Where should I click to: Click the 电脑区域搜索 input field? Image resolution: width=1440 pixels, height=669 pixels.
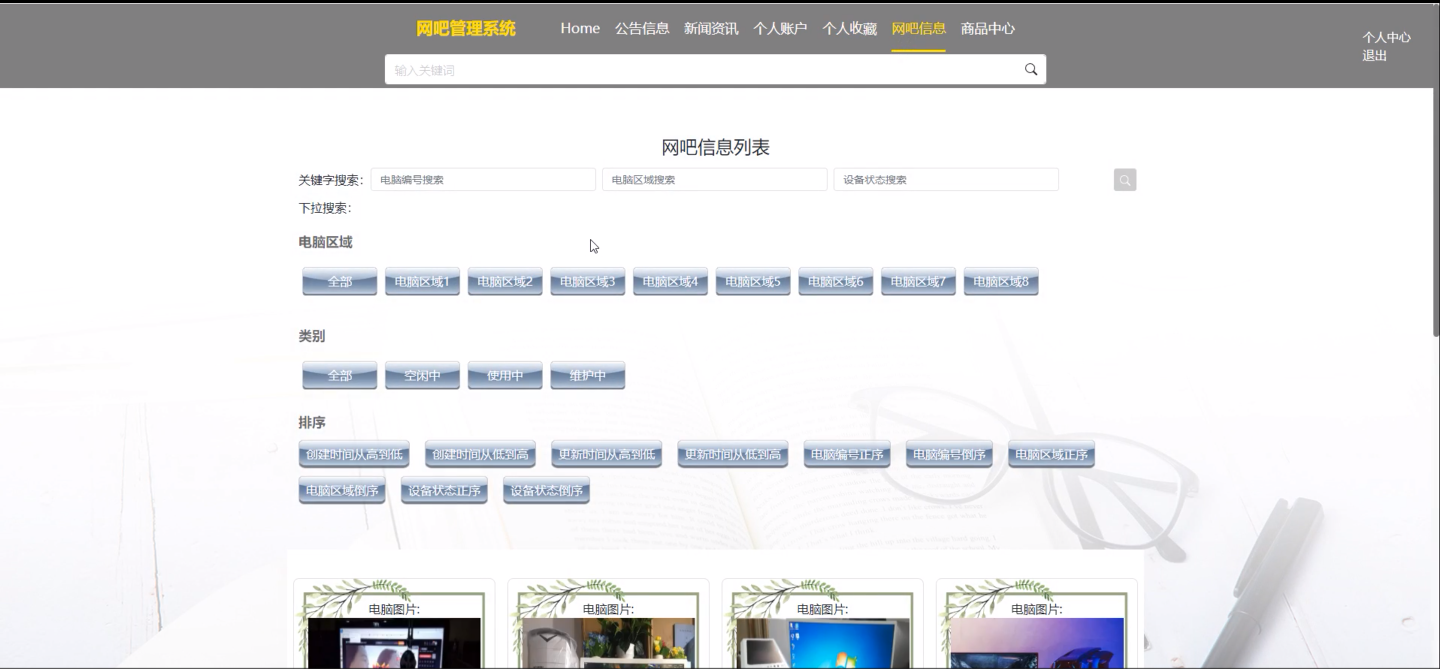pos(714,180)
